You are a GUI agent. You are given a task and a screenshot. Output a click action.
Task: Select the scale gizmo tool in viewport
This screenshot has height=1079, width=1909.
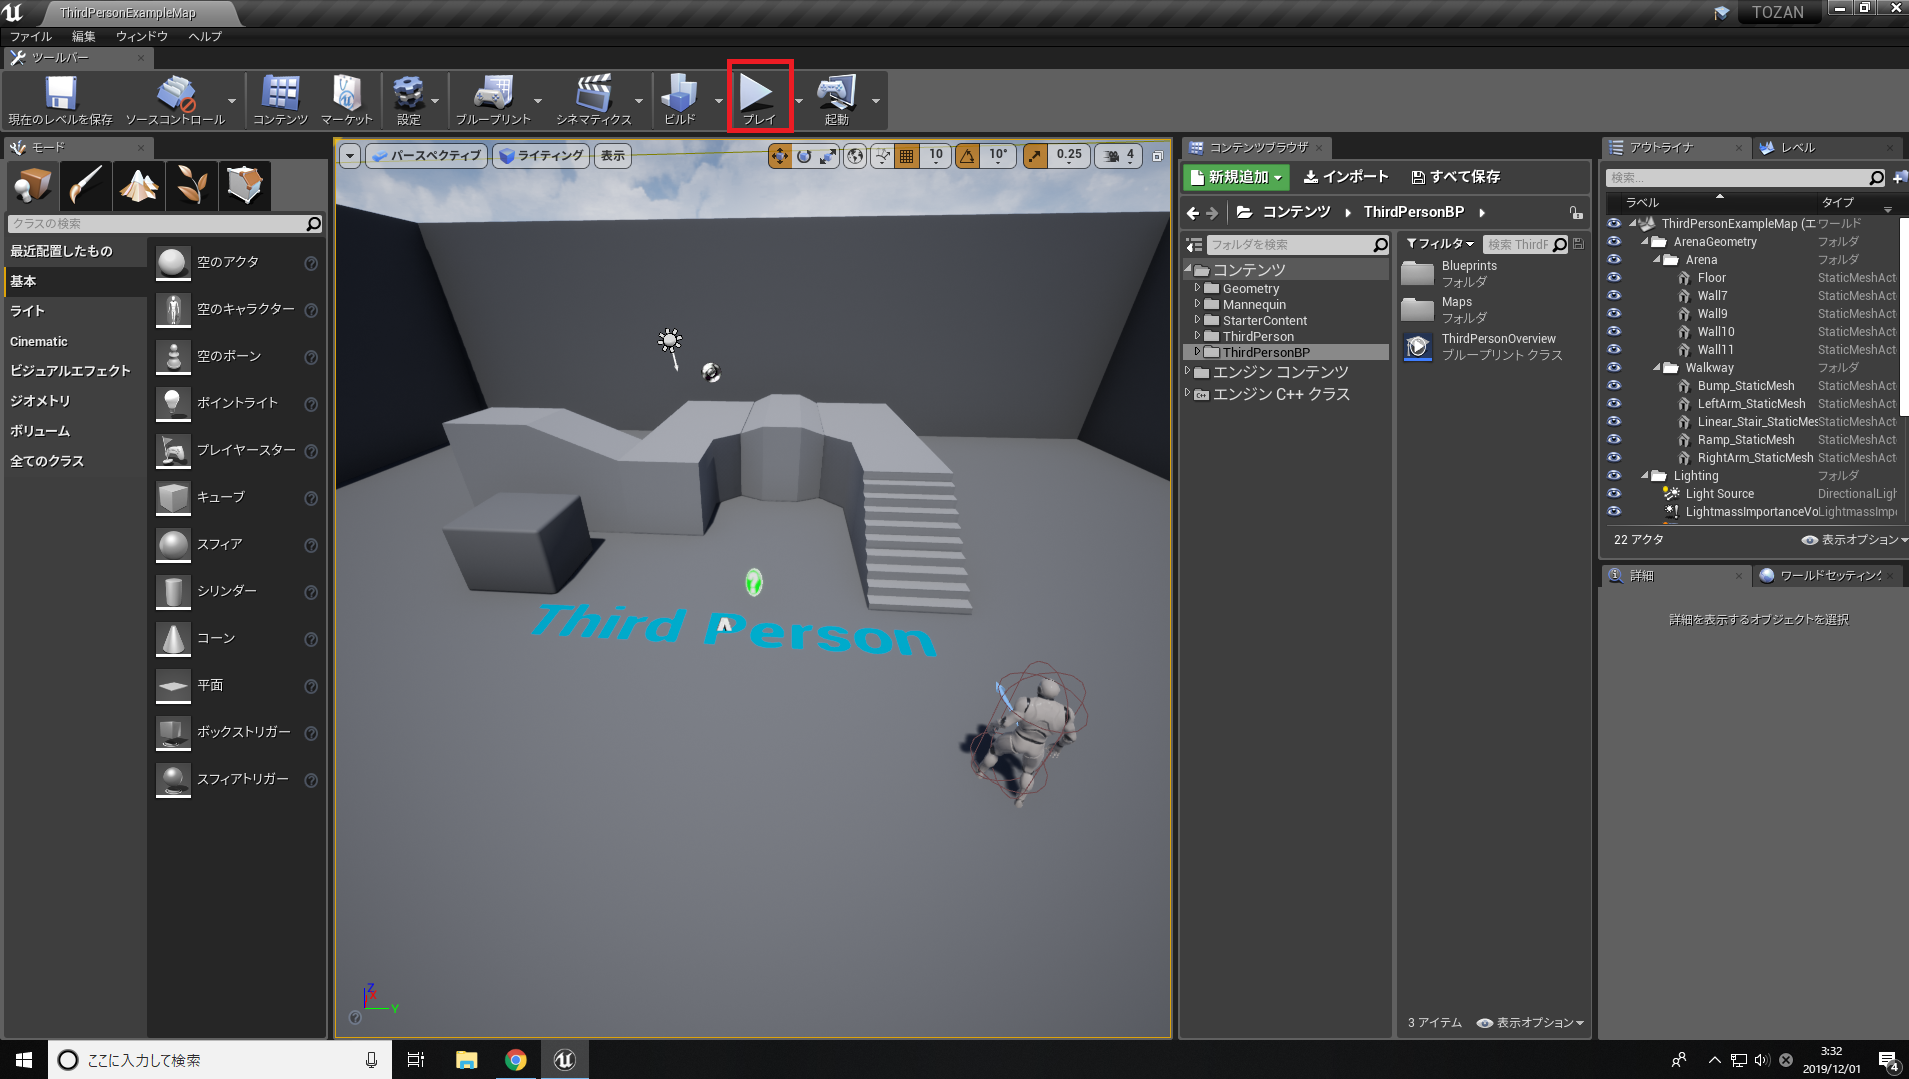click(x=828, y=156)
